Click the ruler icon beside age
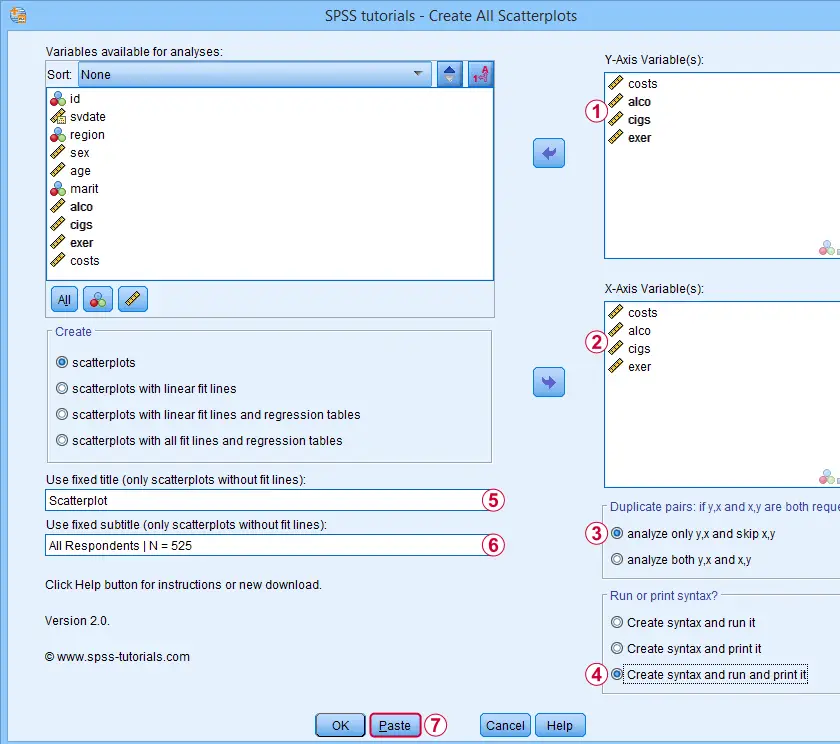840x744 pixels. (58, 171)
